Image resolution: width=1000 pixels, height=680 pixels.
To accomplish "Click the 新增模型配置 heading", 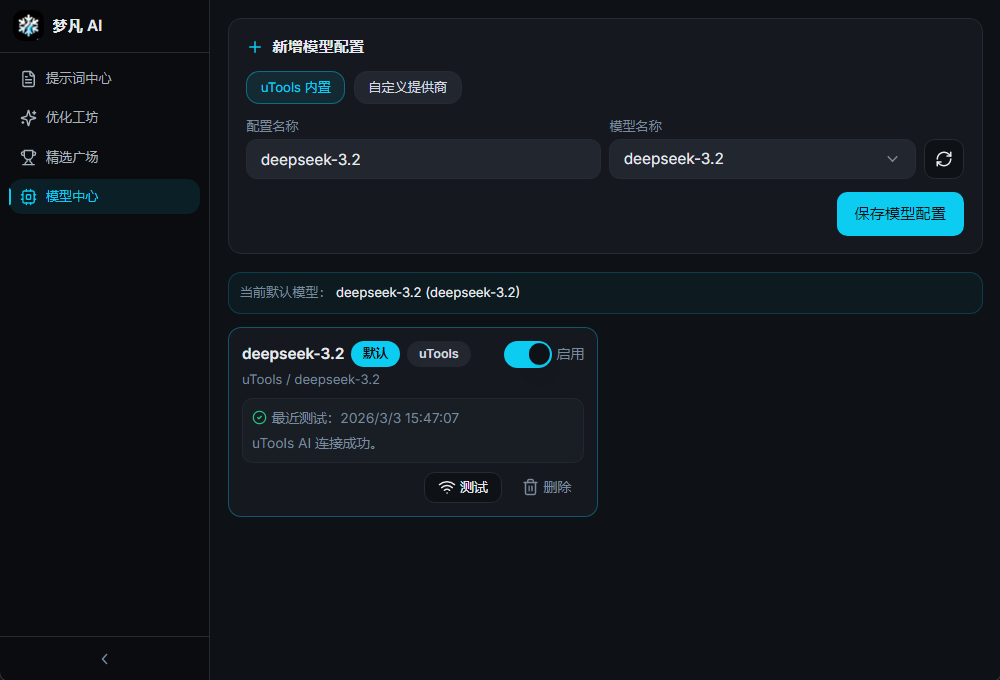I will (318, 47).
